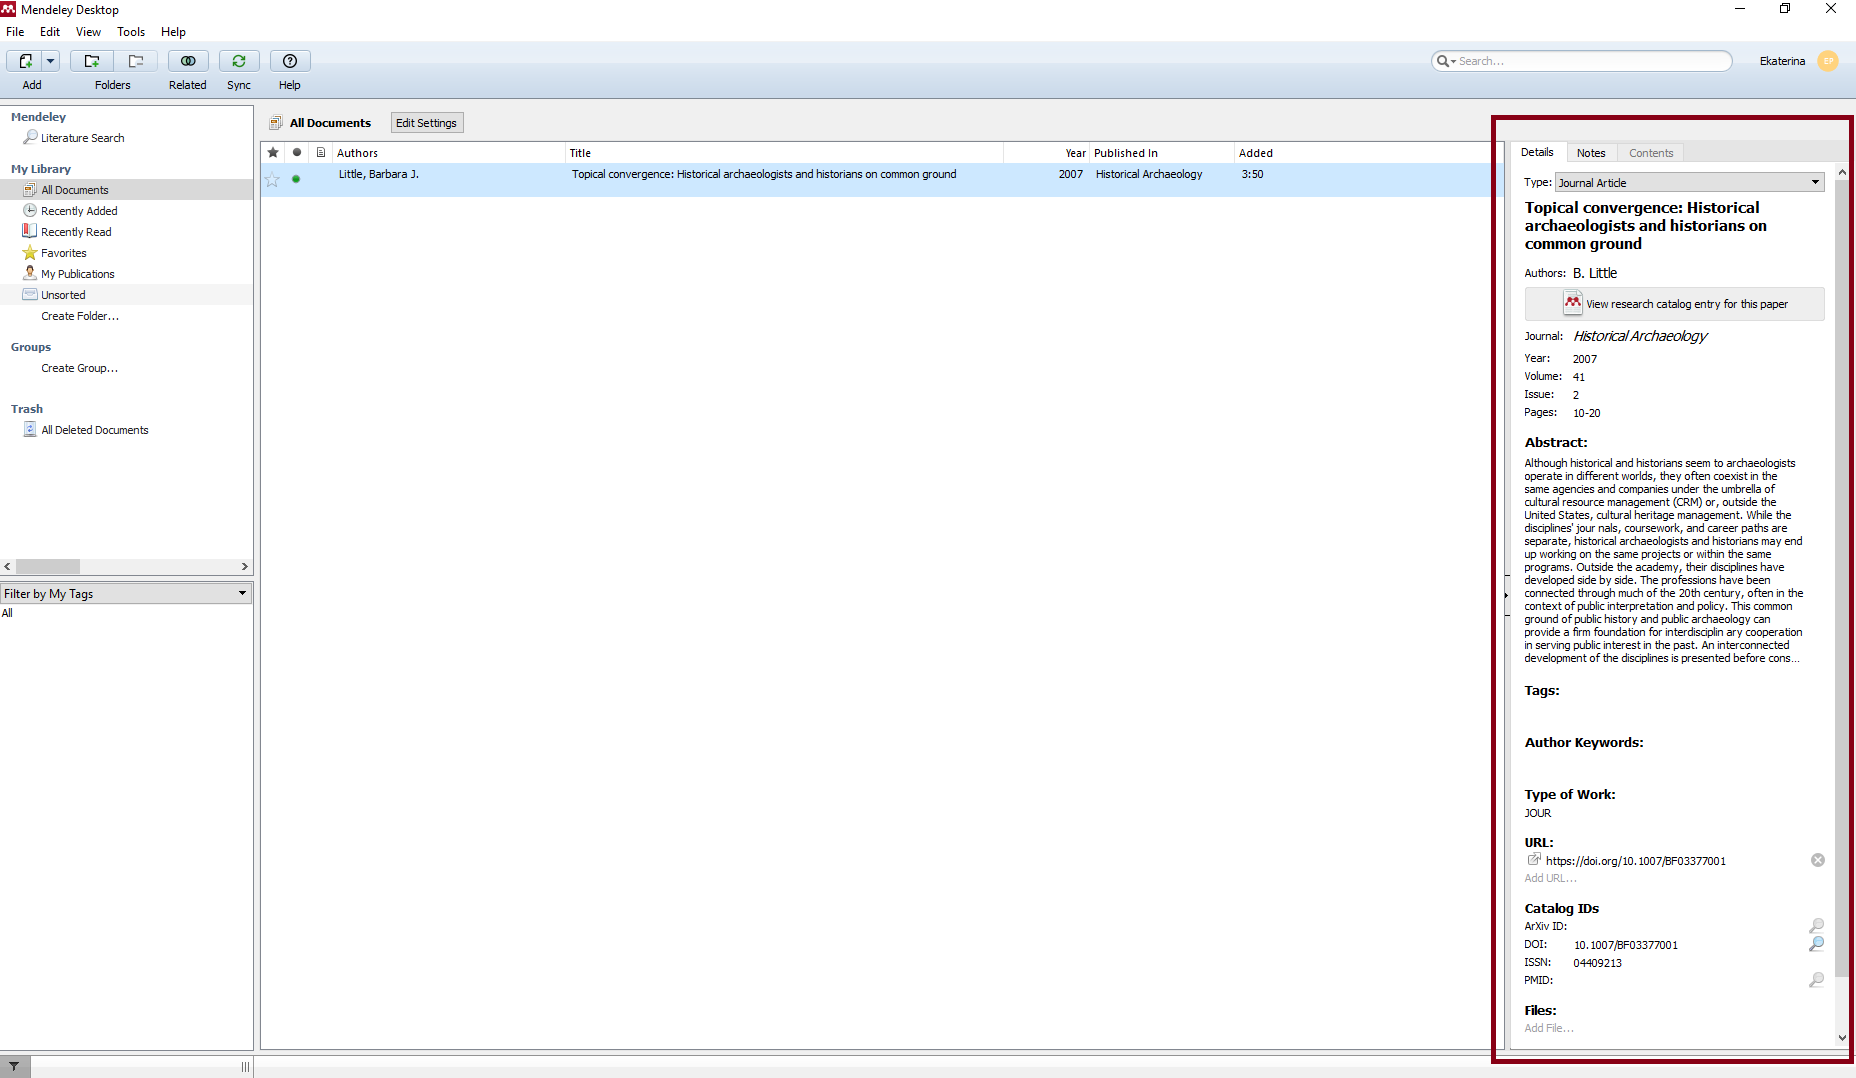Image resolution: width=1856 pixels, height=1078 pixels.
Task: Open the Help toolbar icon
Action: (290, 61)
